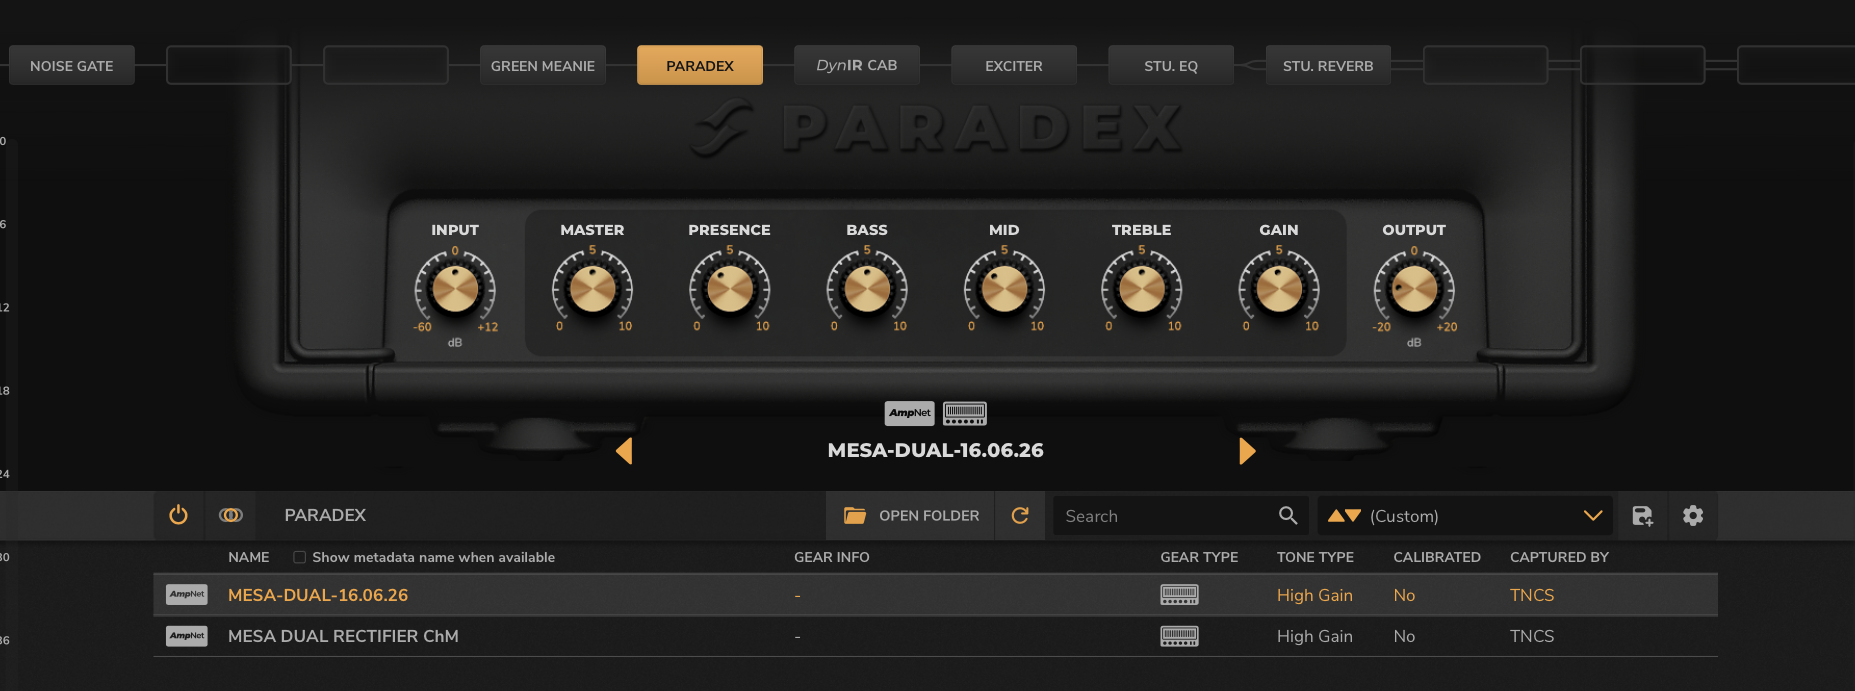Sort by GEAR TYPE column header
1855x691 pixels.
(1199, 557)
